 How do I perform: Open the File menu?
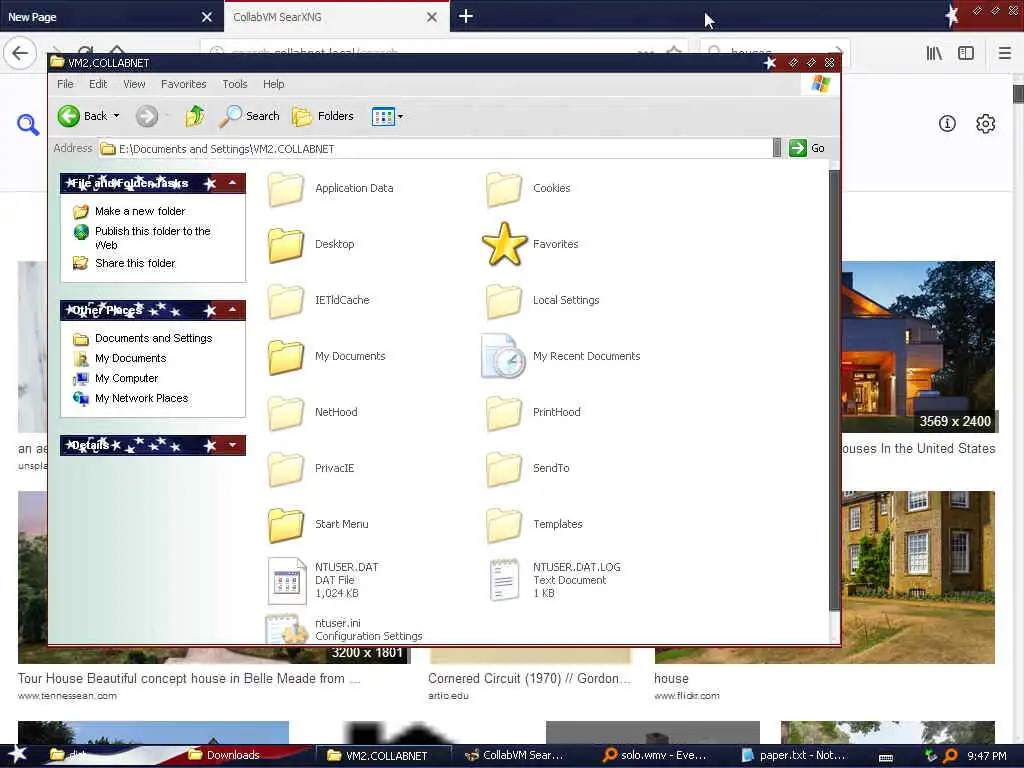(x=65, y=84)
